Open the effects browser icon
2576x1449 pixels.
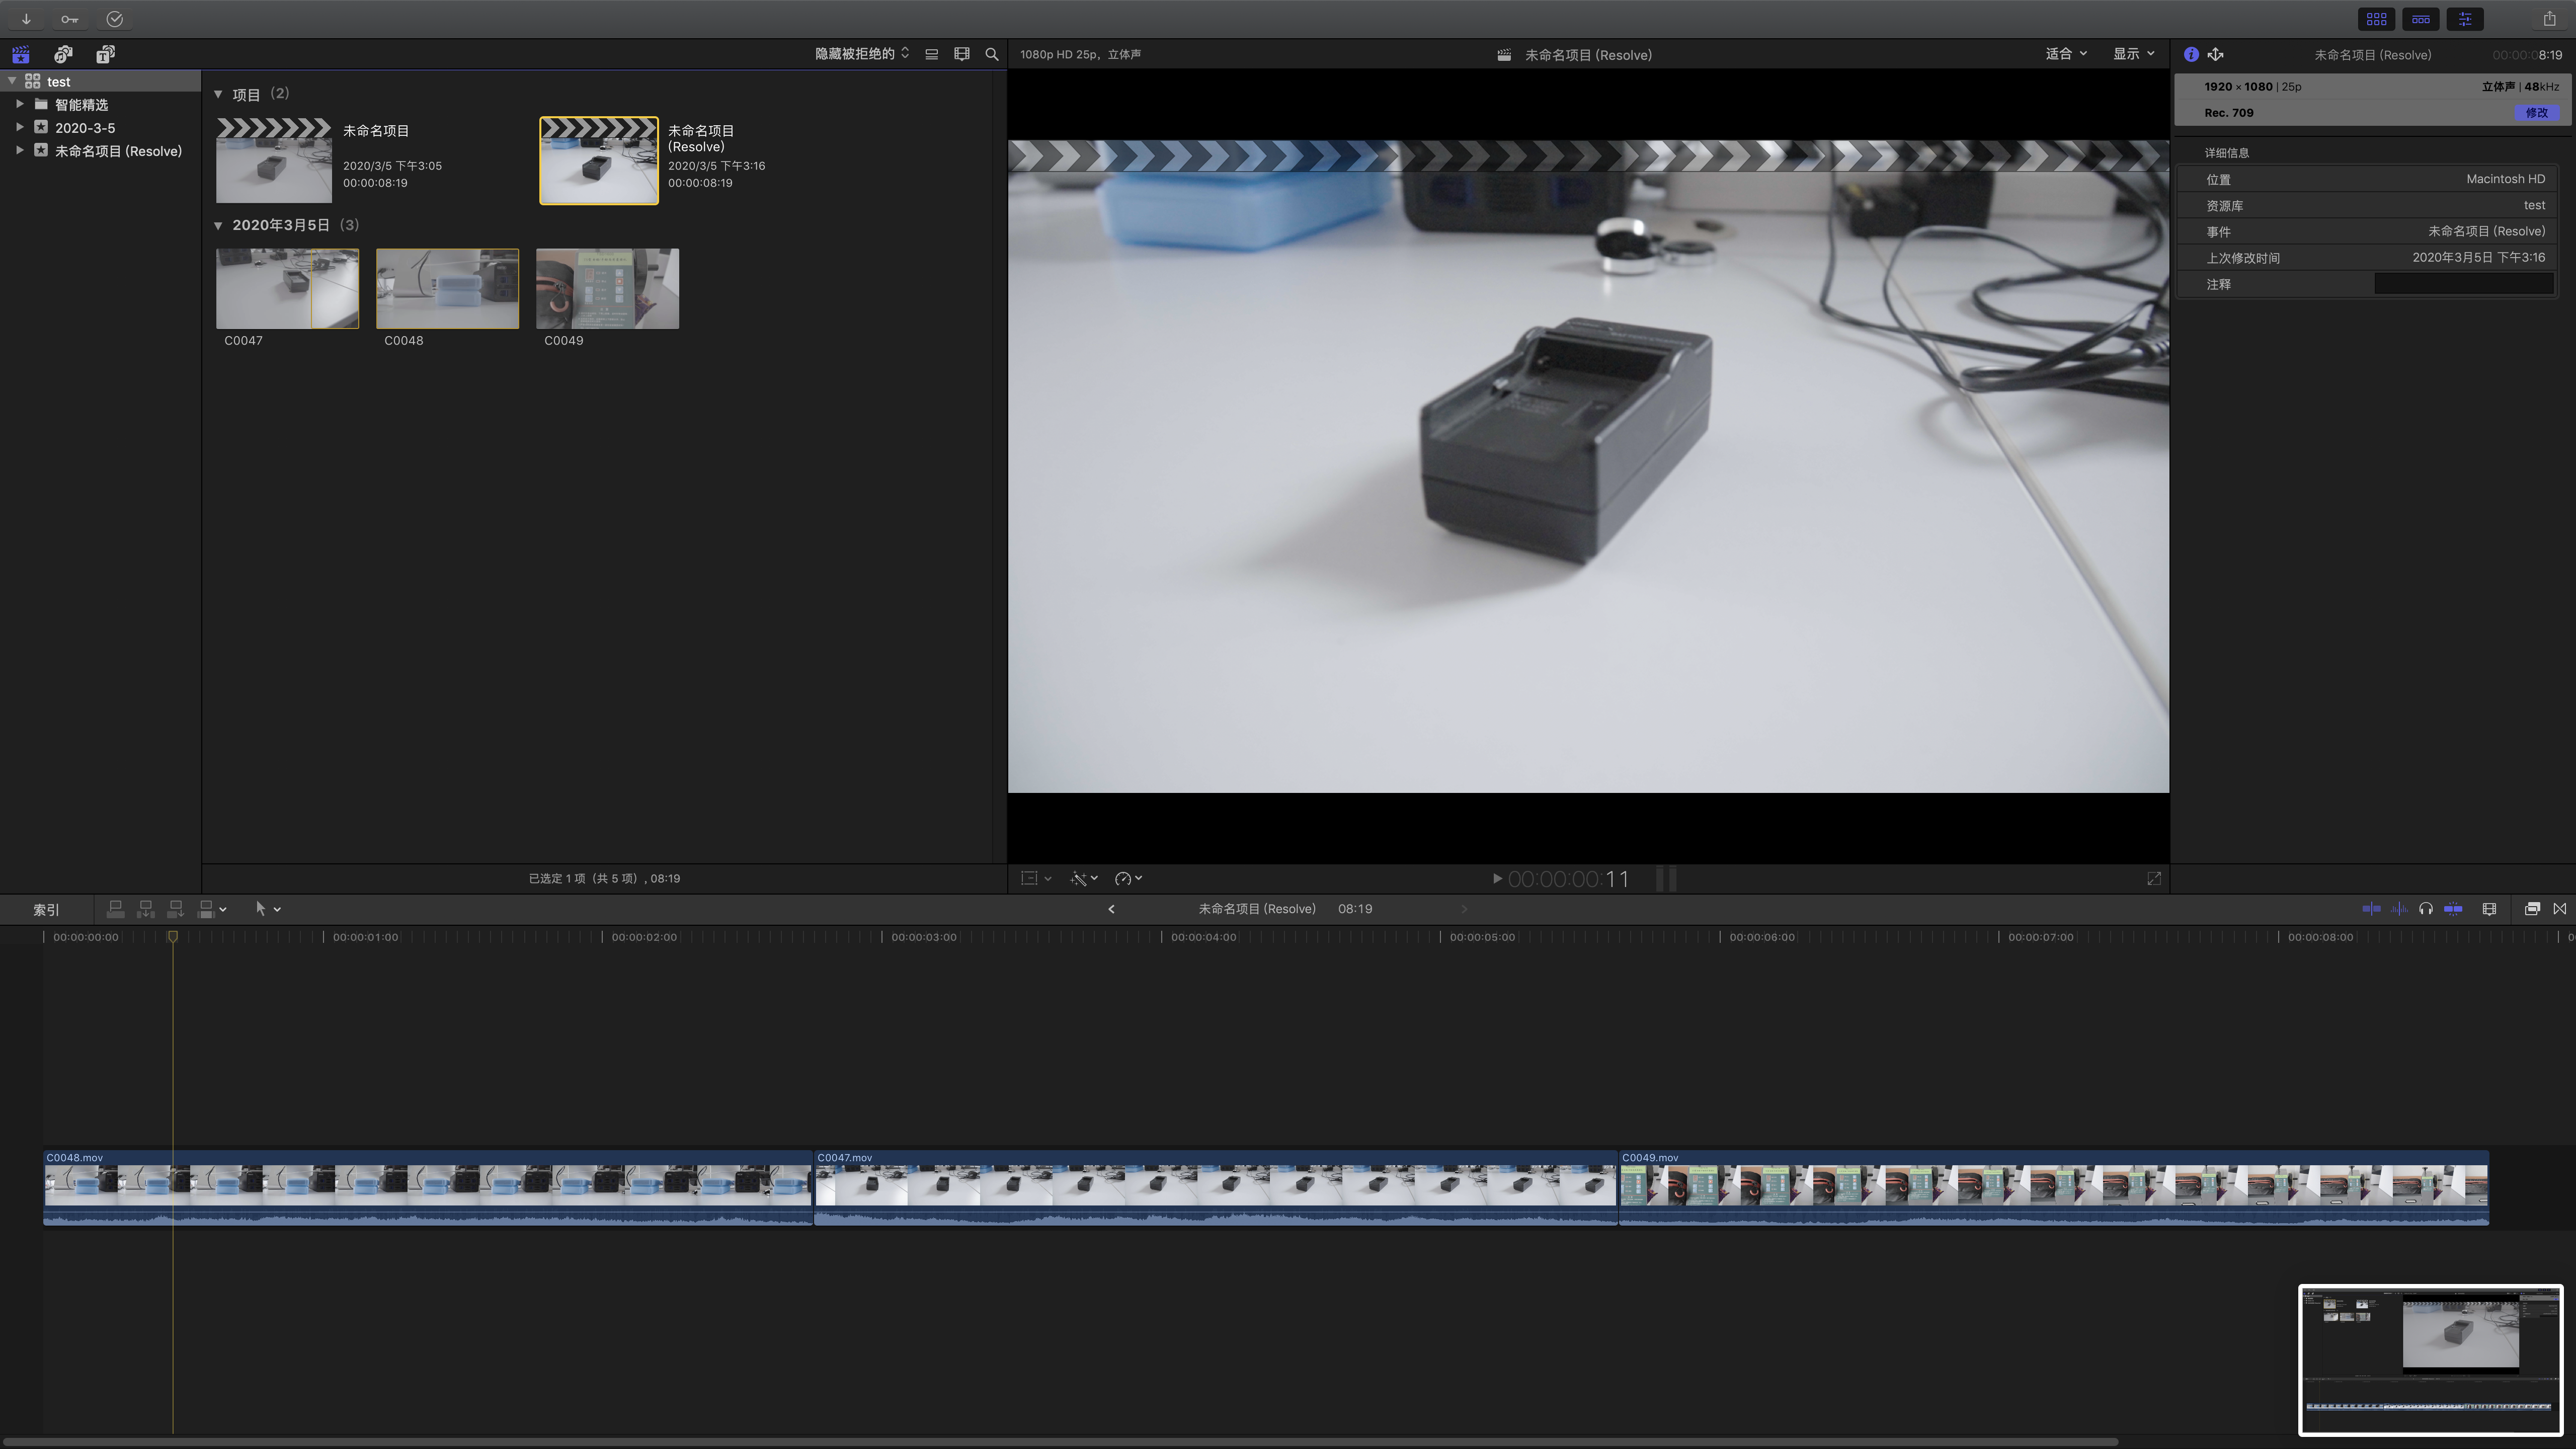[x=2532, y=909]
